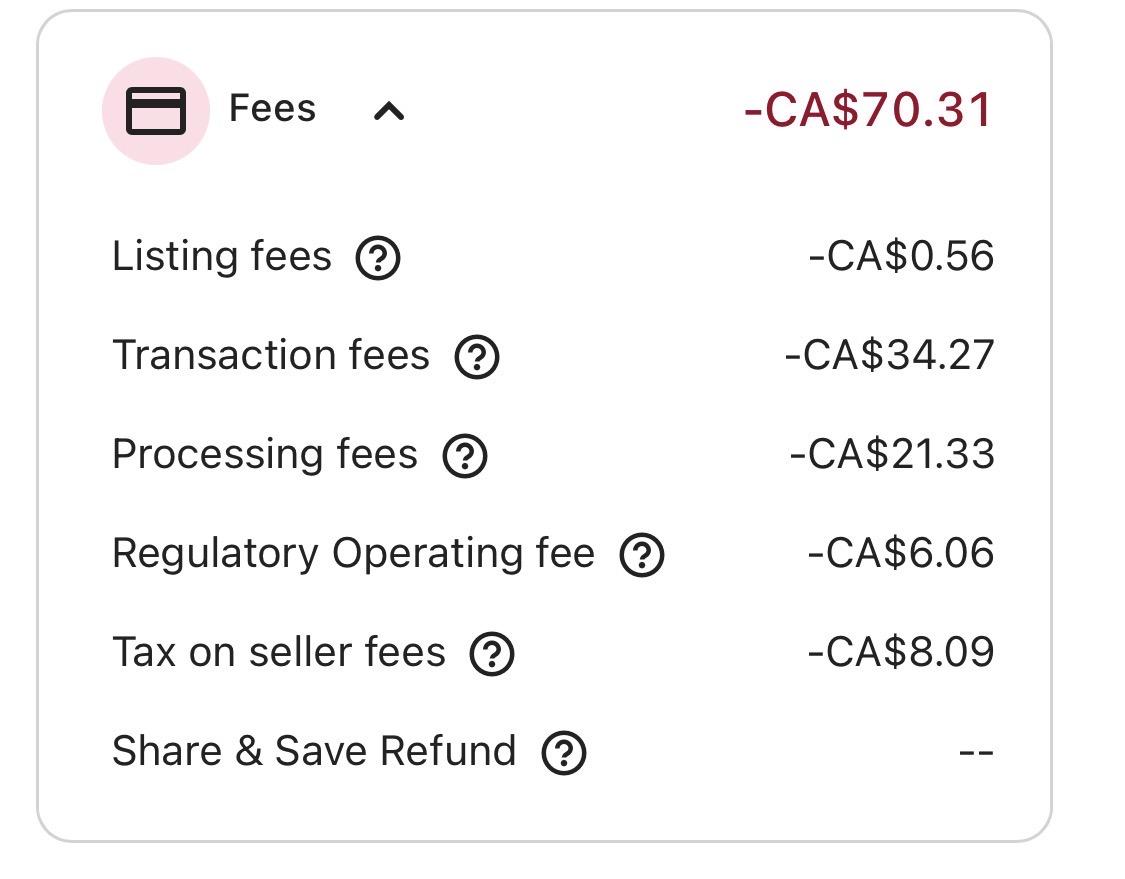The height and width of the screenshot is (879, 1125).
Task: Click help icon for Tax on seller fees
Action: click(x=492, y=654)
